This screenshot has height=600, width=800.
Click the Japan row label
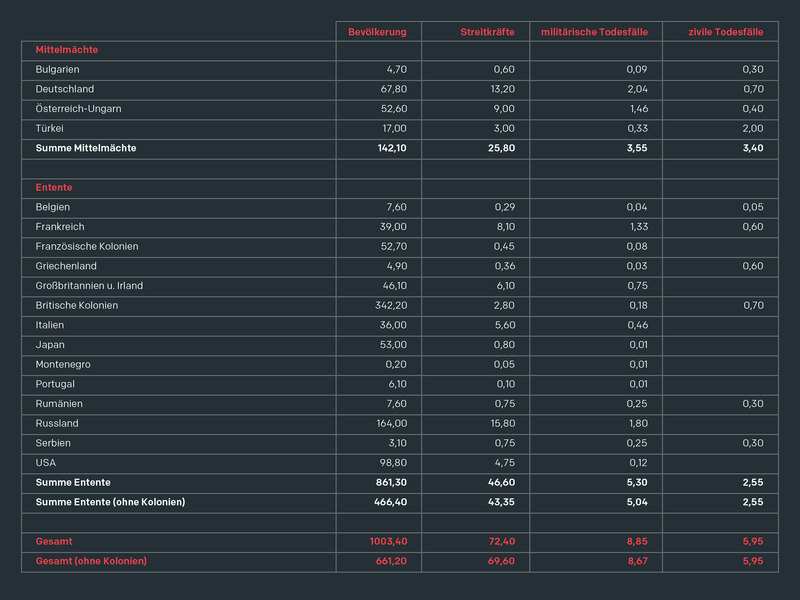pyautogui.click(x=50, y=345)
